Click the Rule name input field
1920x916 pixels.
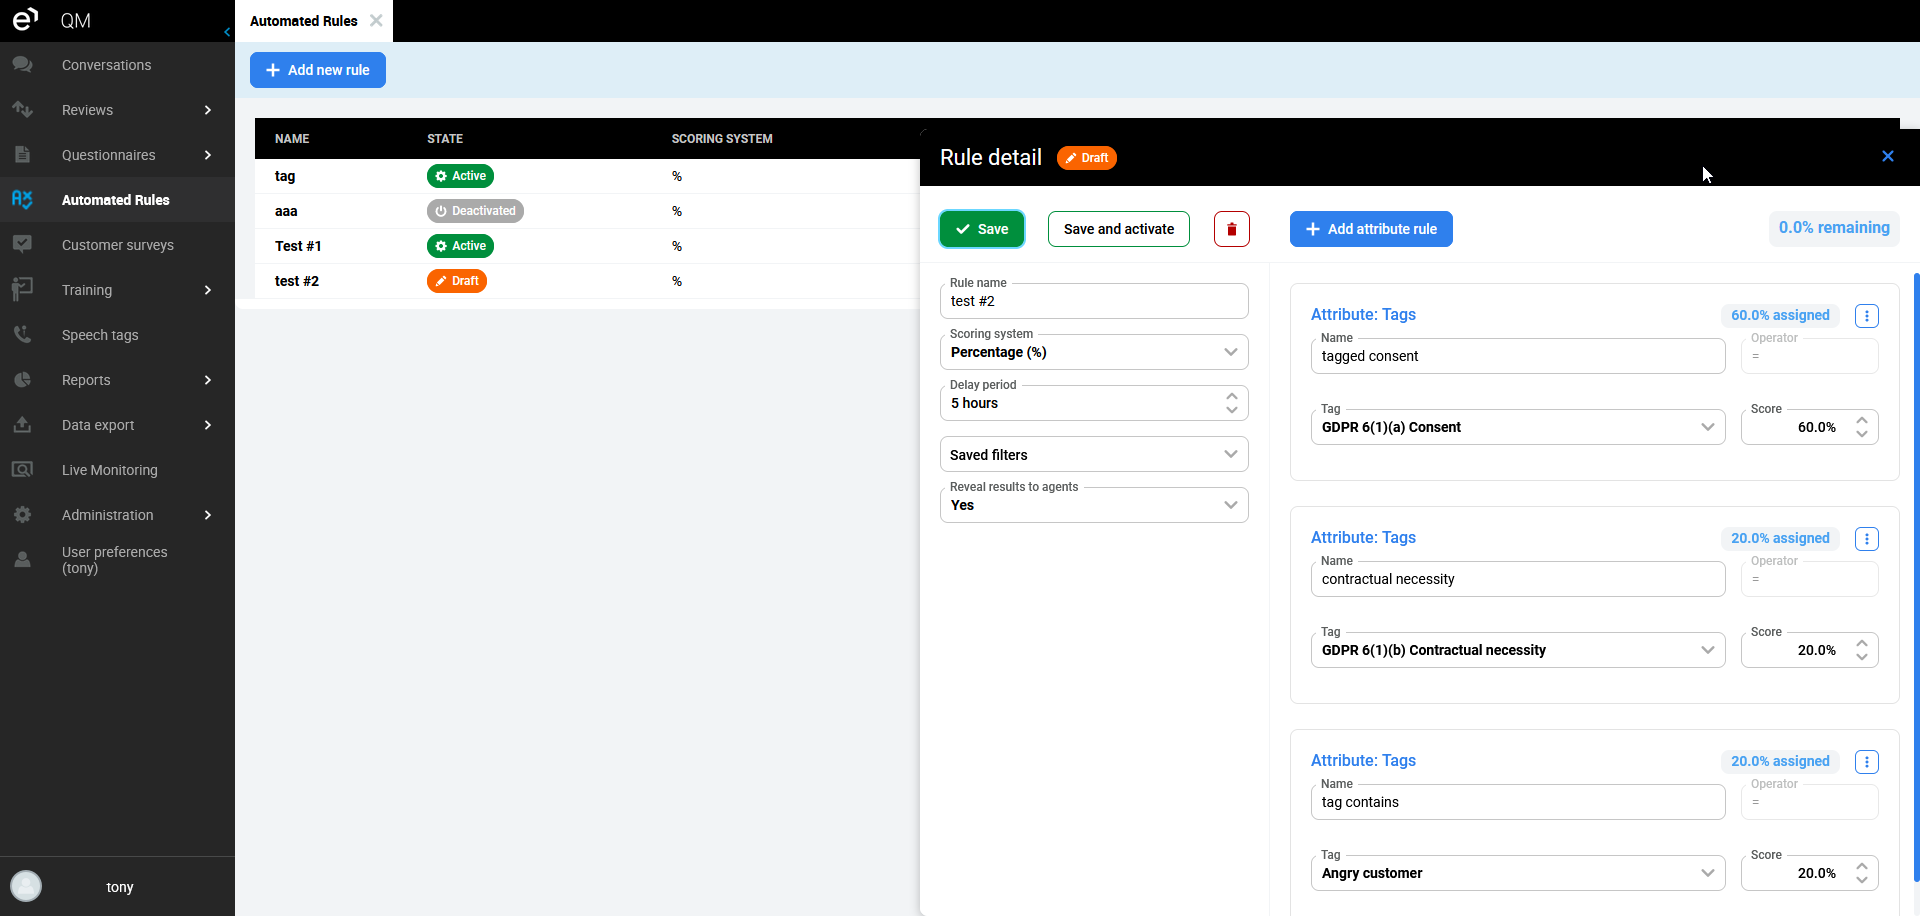click(x=1094, y=301)
